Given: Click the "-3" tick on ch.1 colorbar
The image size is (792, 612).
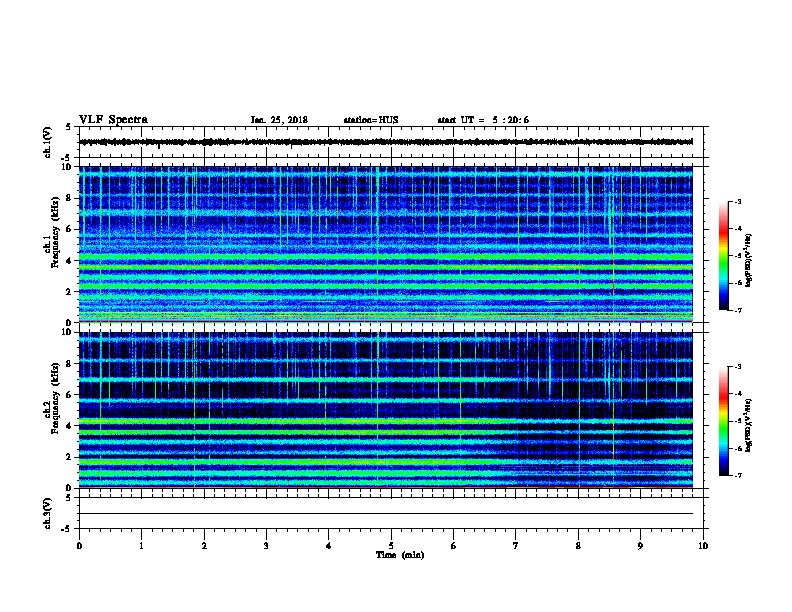Looking at the screenshot, I should pos(737,201).
